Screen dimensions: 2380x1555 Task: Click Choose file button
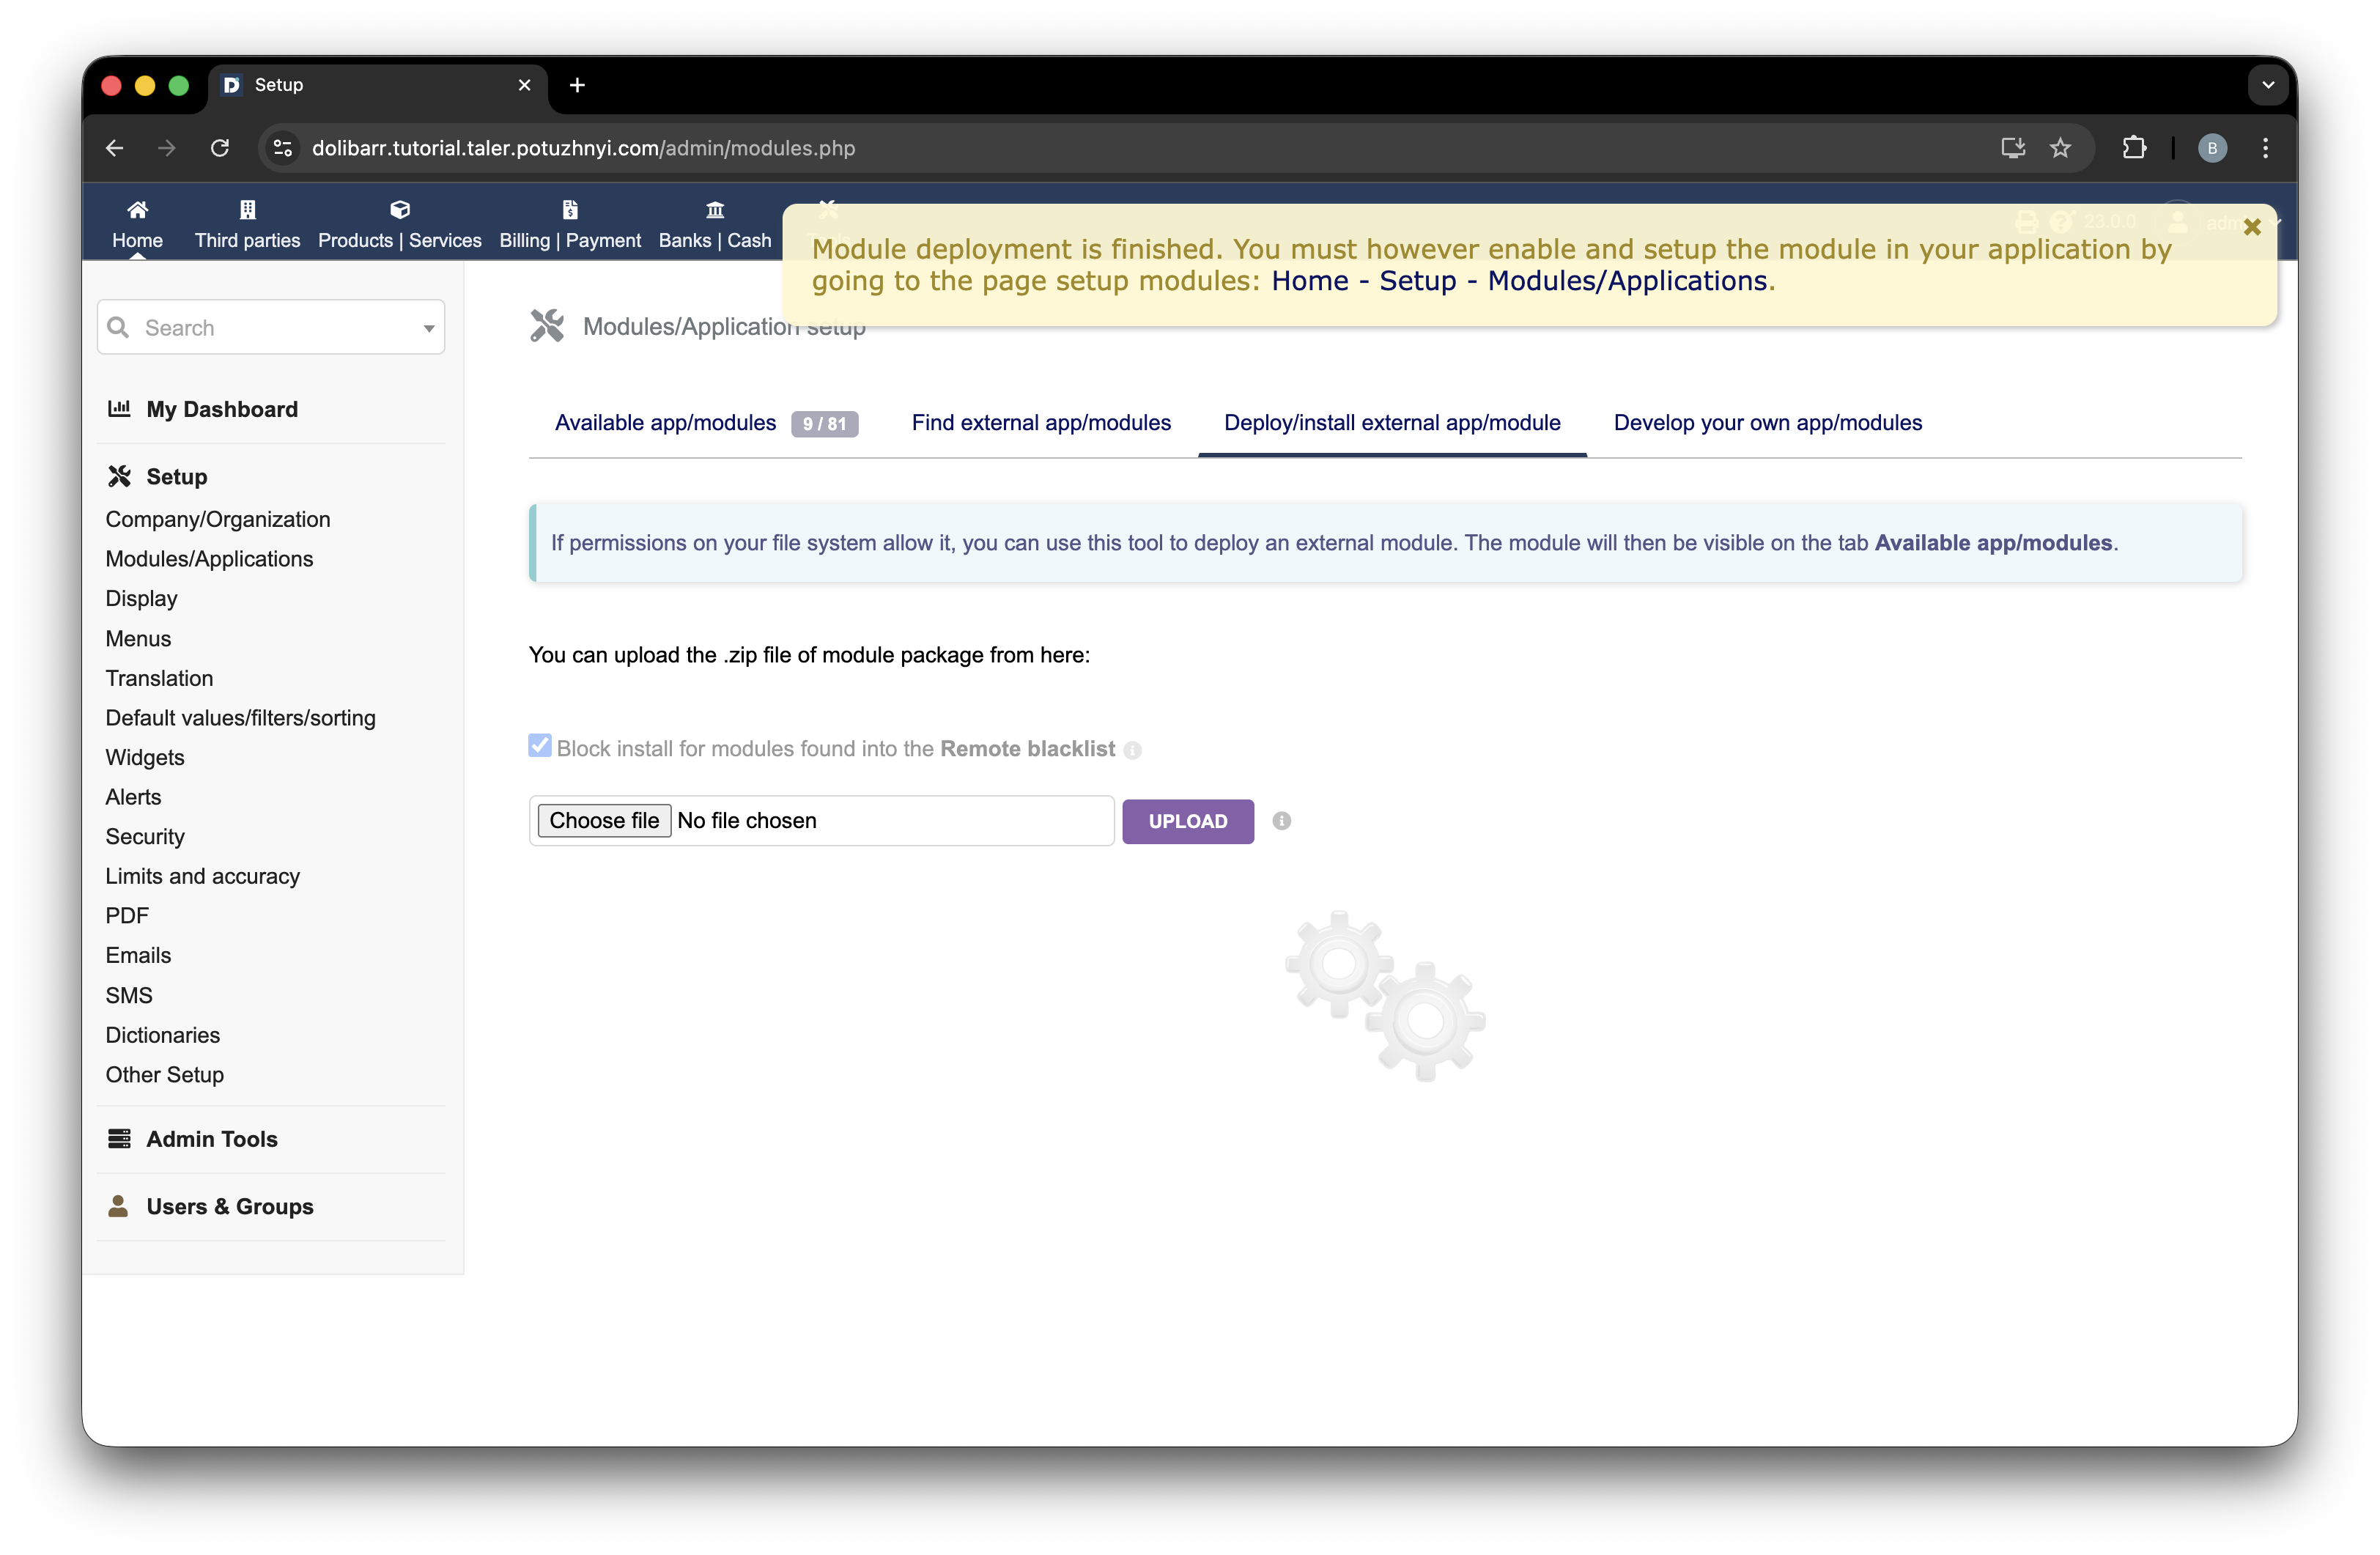(604, 821)
